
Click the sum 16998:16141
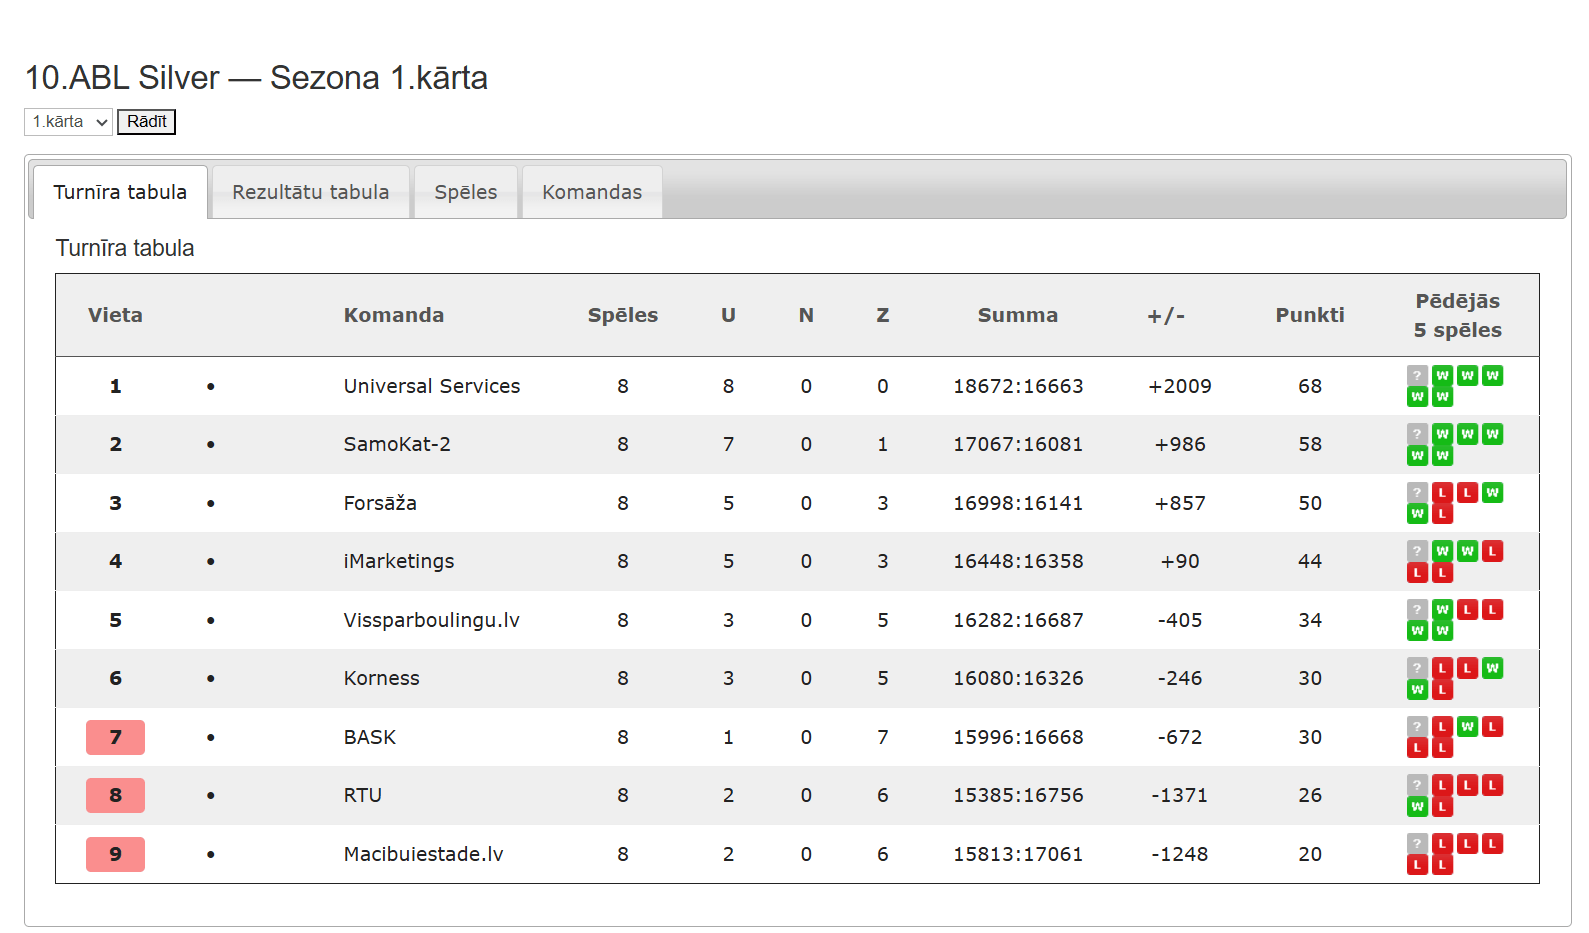(x=1018, y=503)
